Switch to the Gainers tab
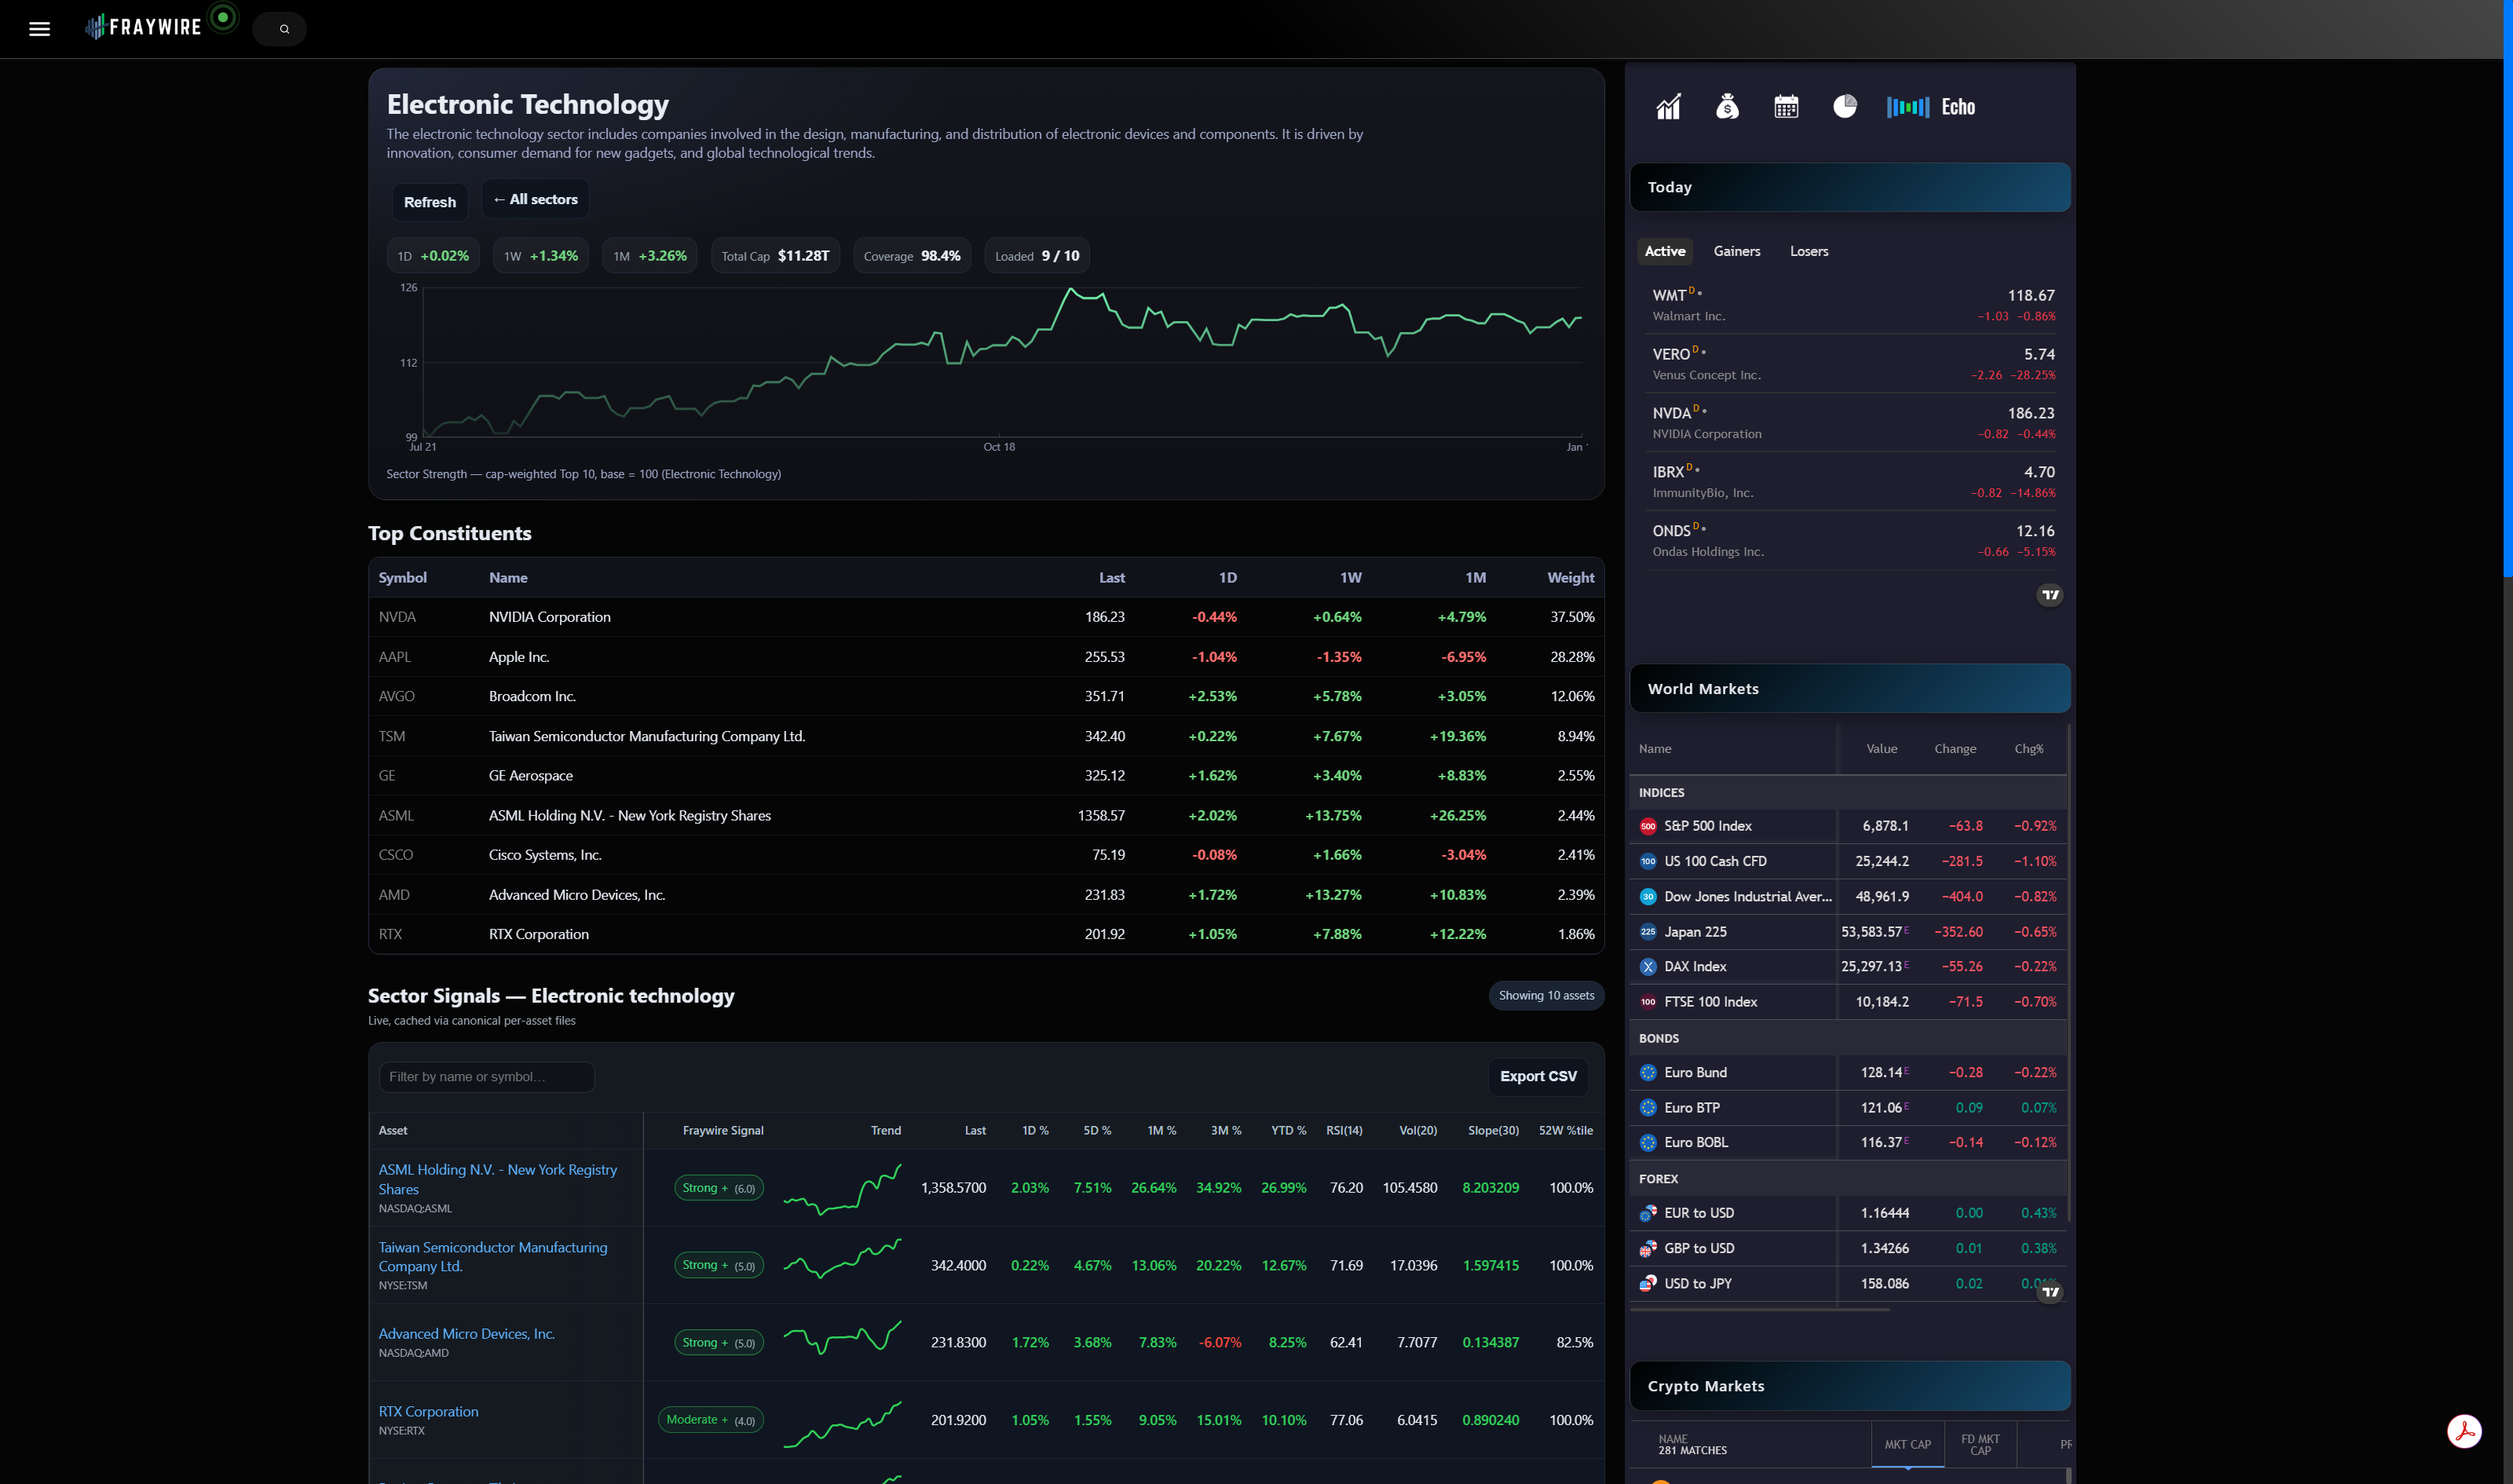2513x1484 pixels. [1737, 251]
